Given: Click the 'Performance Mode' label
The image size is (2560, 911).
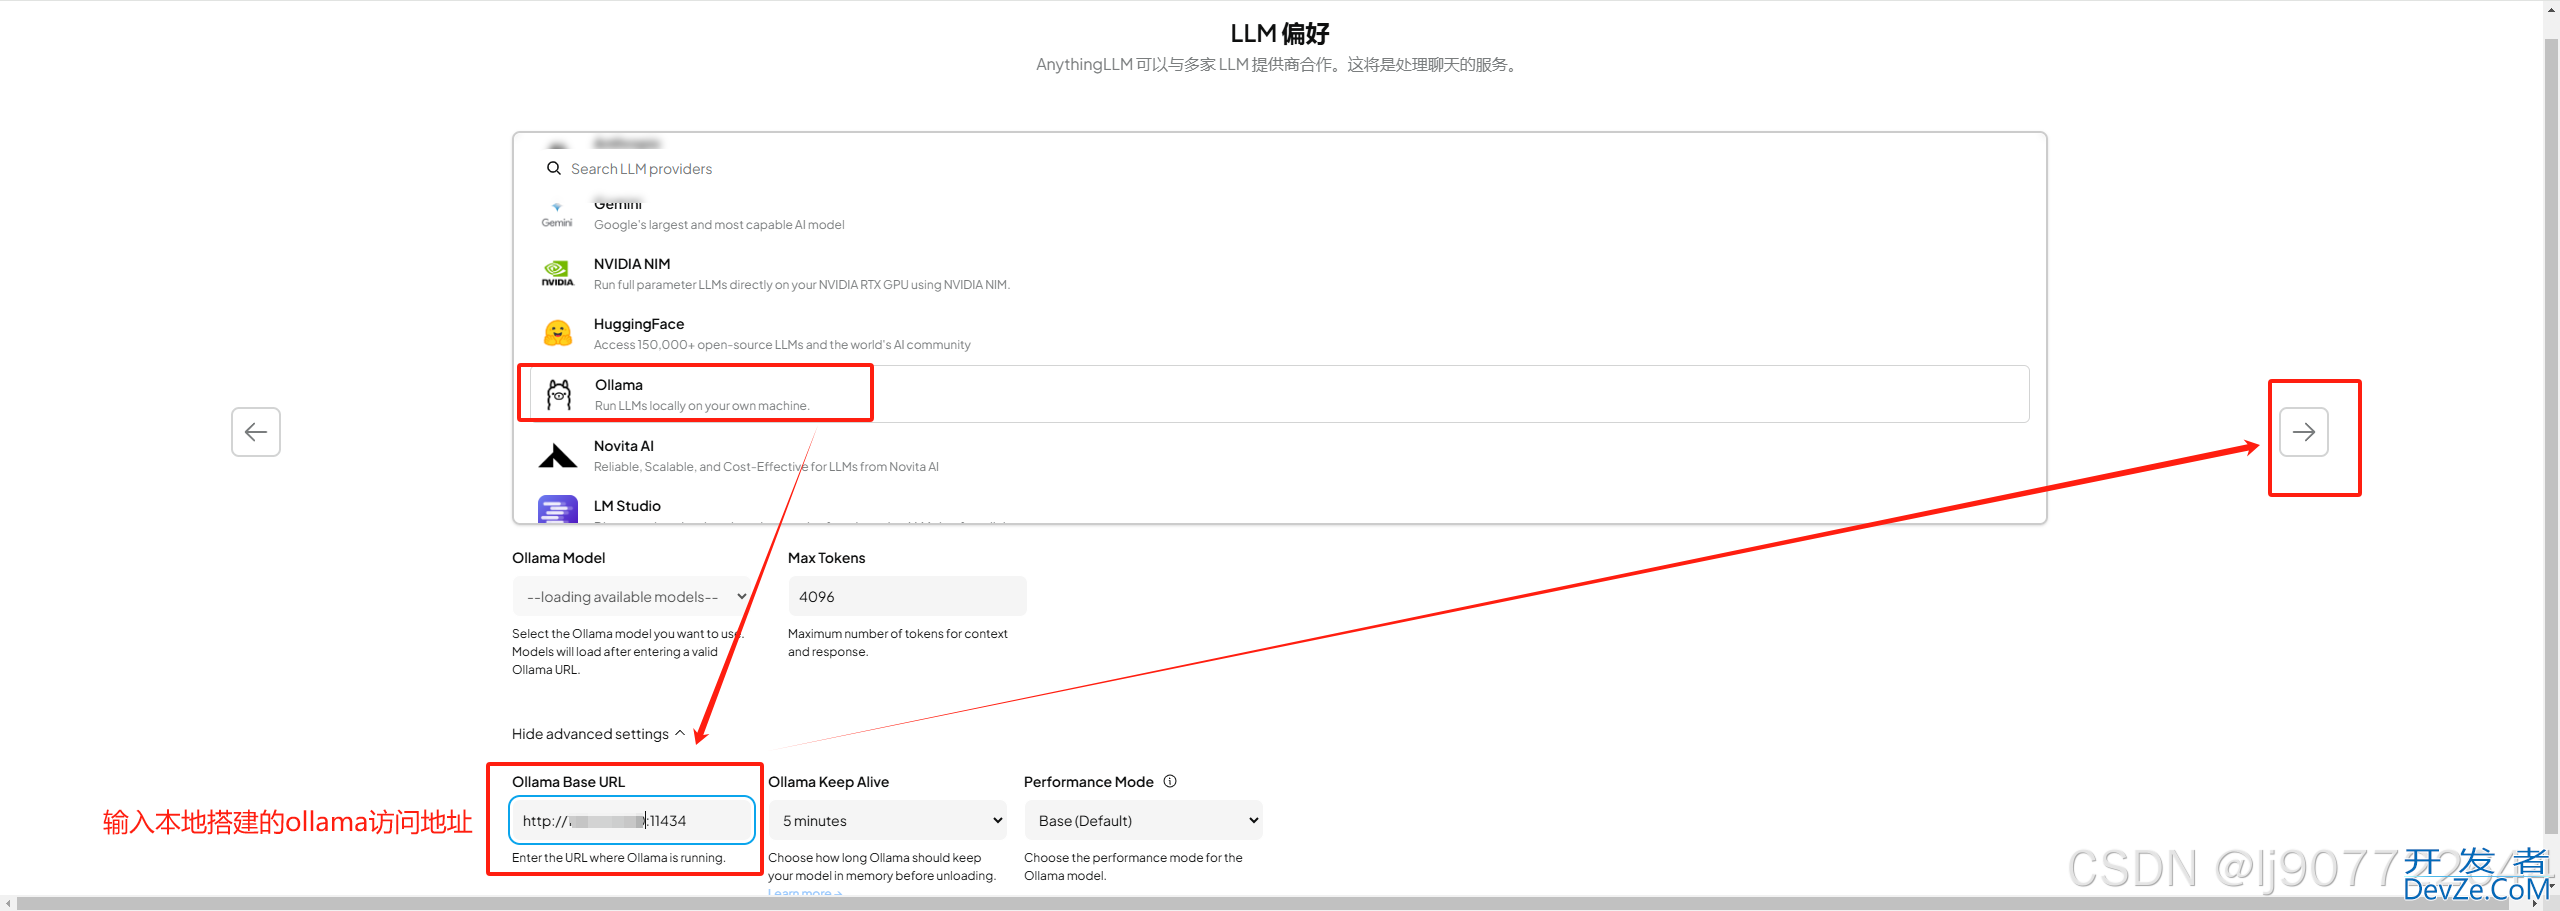Looking at the screenshot, I should (x=1089, y=781).
